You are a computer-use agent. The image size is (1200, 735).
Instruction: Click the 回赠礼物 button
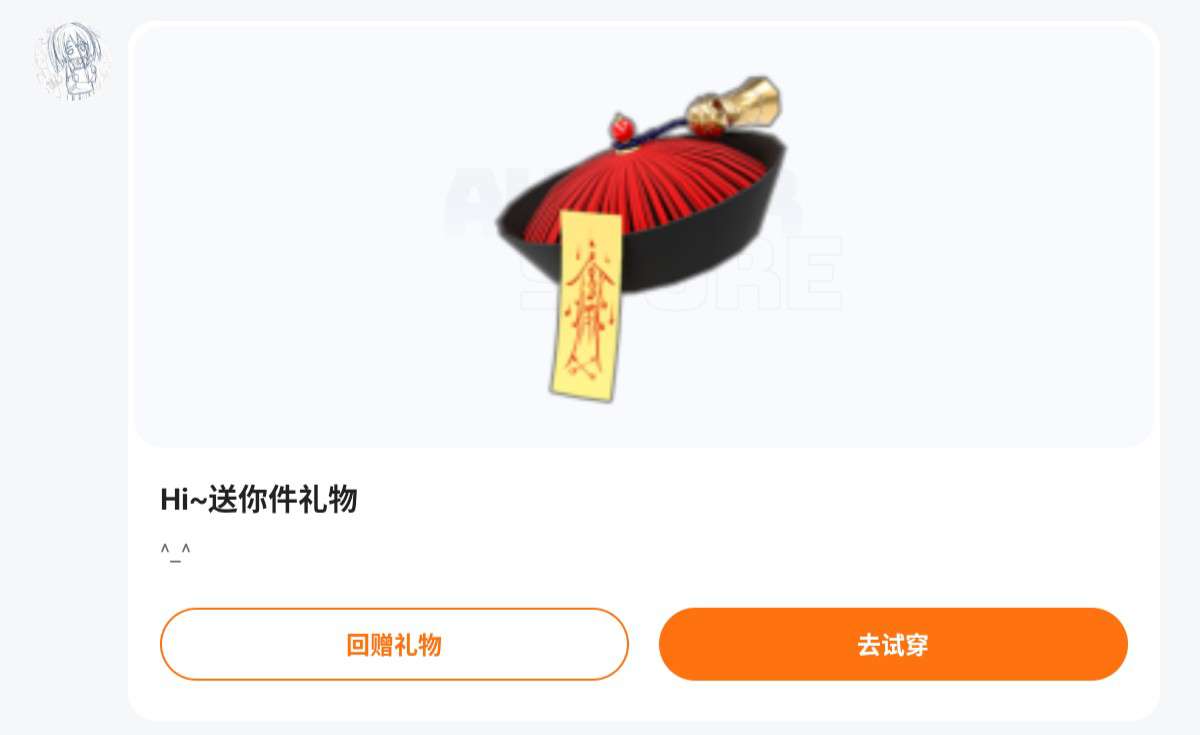(394, 644)
